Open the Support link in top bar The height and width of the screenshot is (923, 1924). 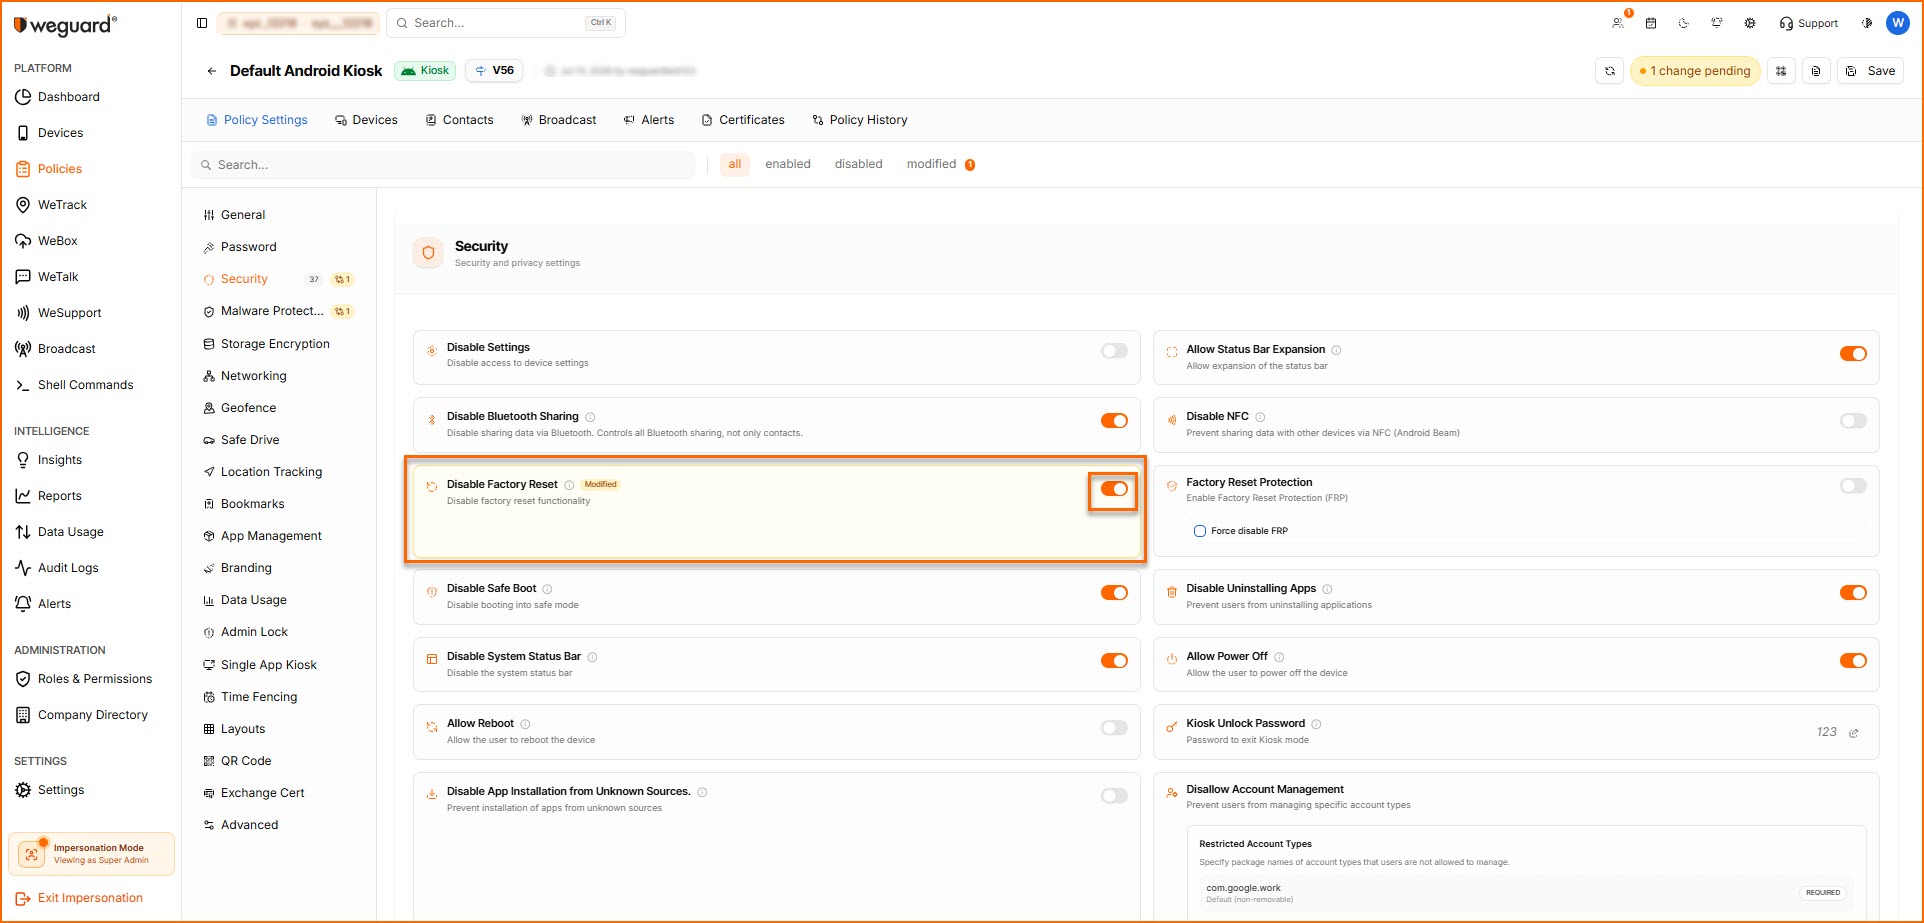point(1808,23)
